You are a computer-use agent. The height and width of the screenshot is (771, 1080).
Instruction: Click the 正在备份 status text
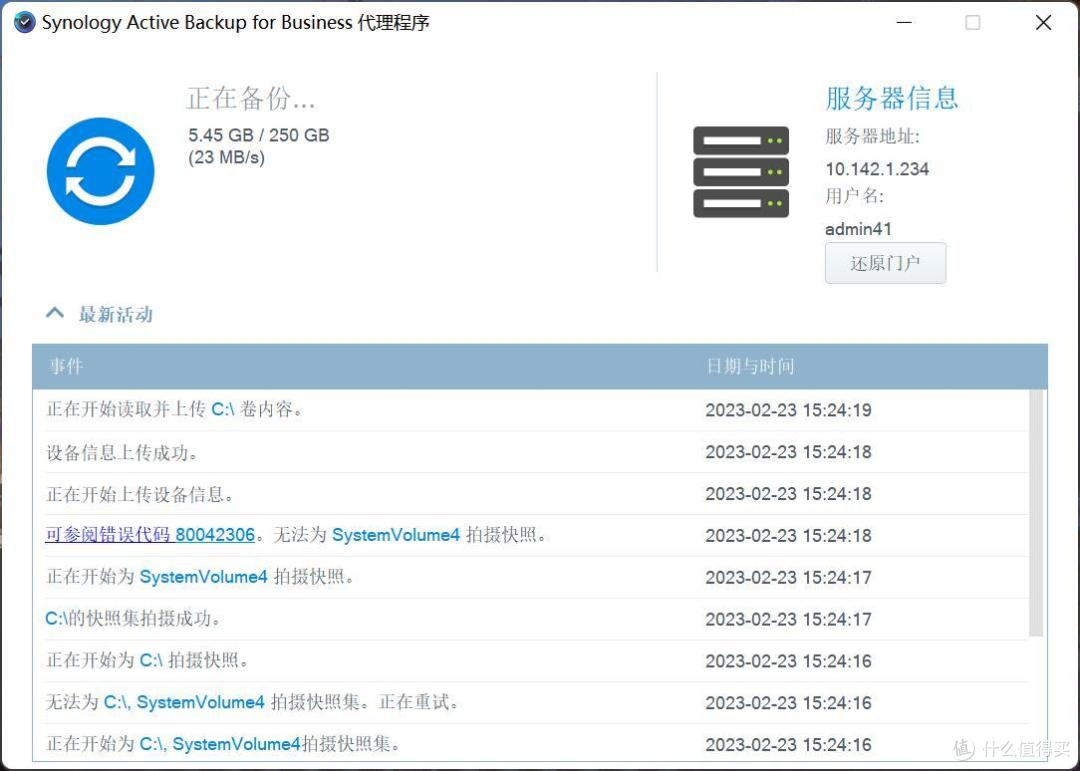point(251,99)
